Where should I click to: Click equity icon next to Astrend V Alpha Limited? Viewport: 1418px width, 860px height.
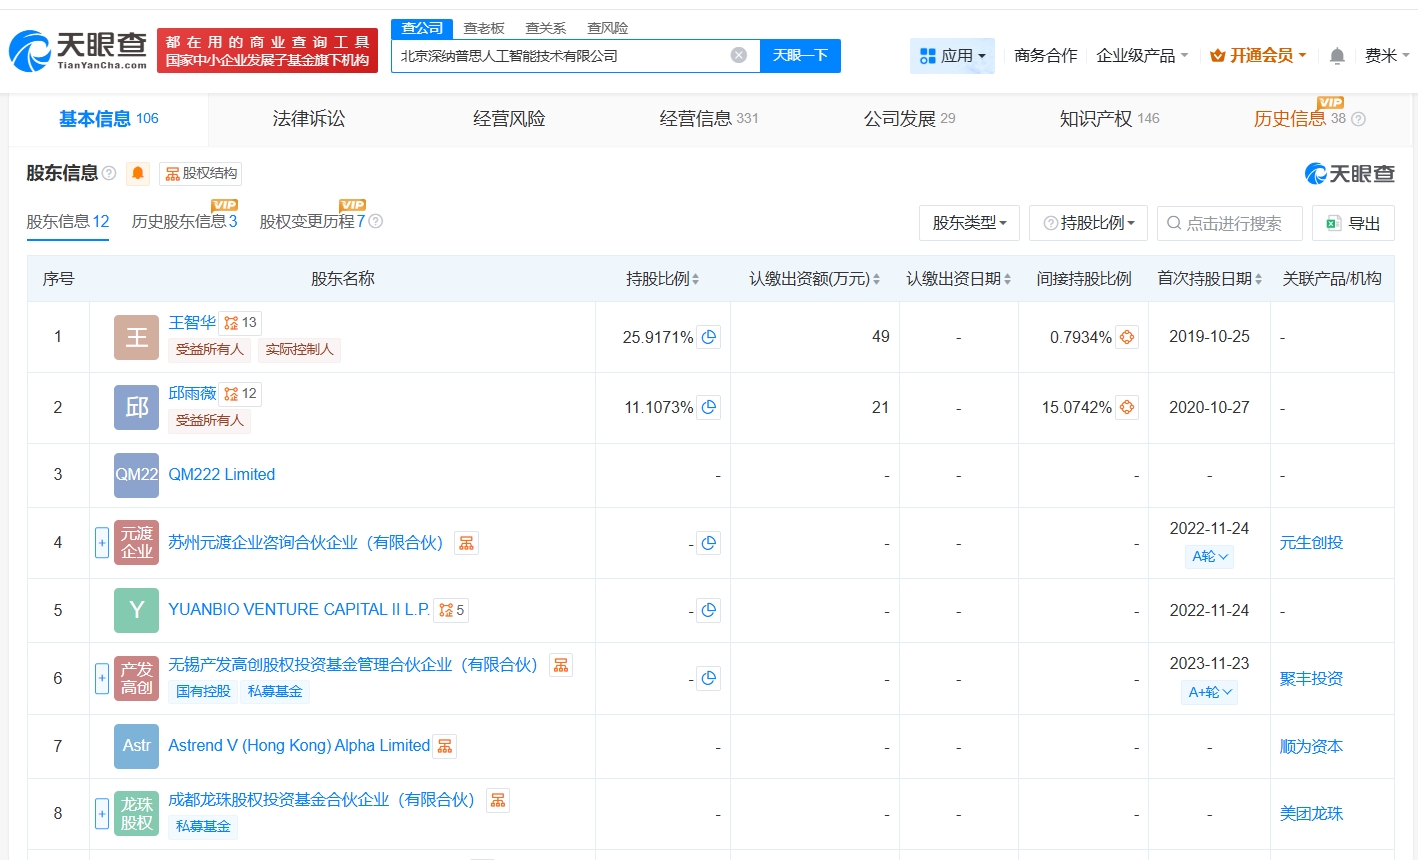pyautogui.click(x=446, y=746)
